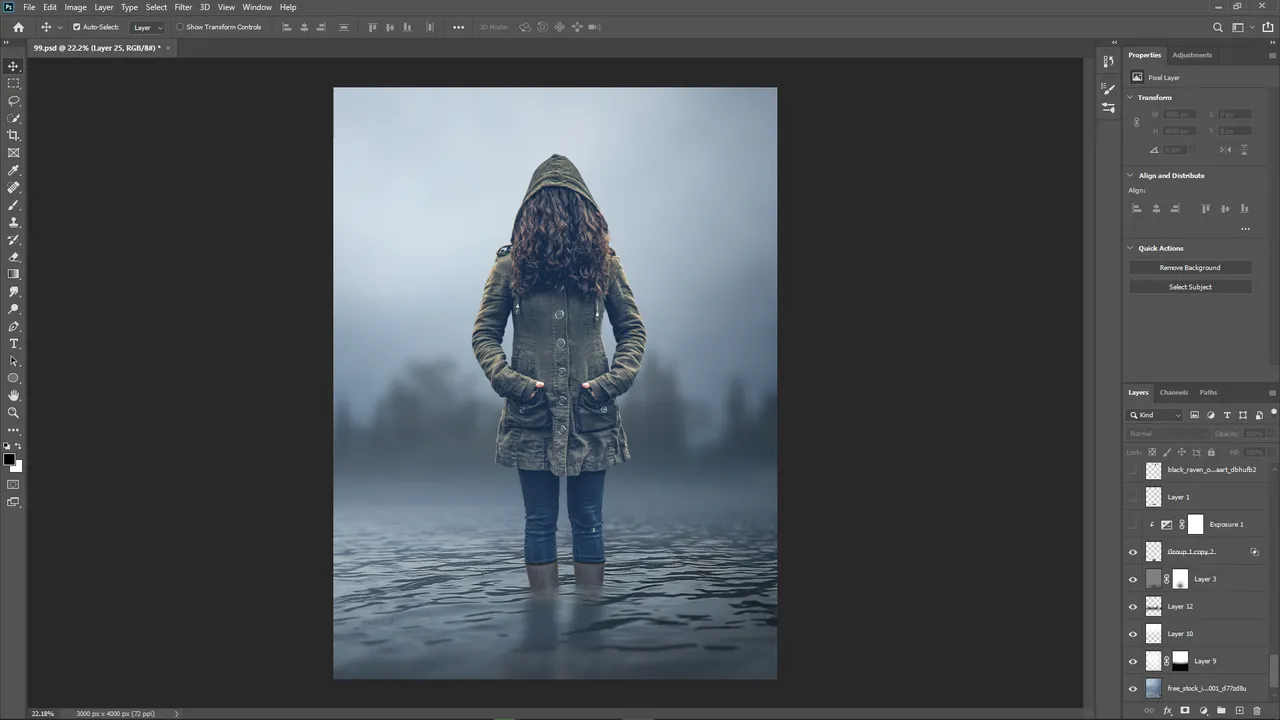This screenshot has width=1280, height=720.
Task: Click the Select Subject button
Action: (1190, 287)
